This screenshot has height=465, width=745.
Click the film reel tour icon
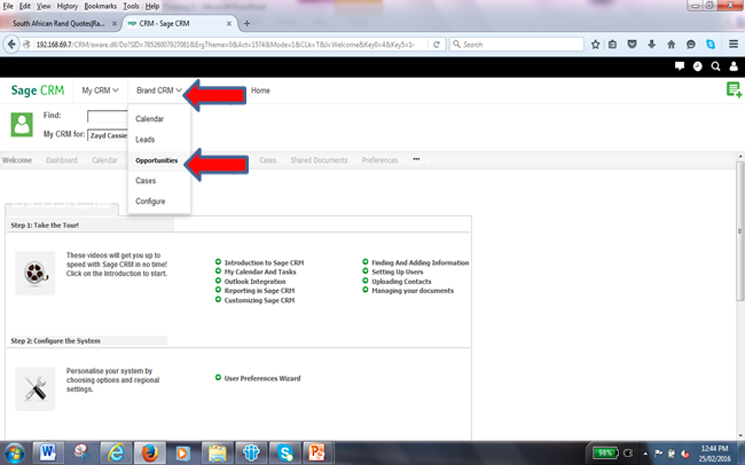point(35,273)
